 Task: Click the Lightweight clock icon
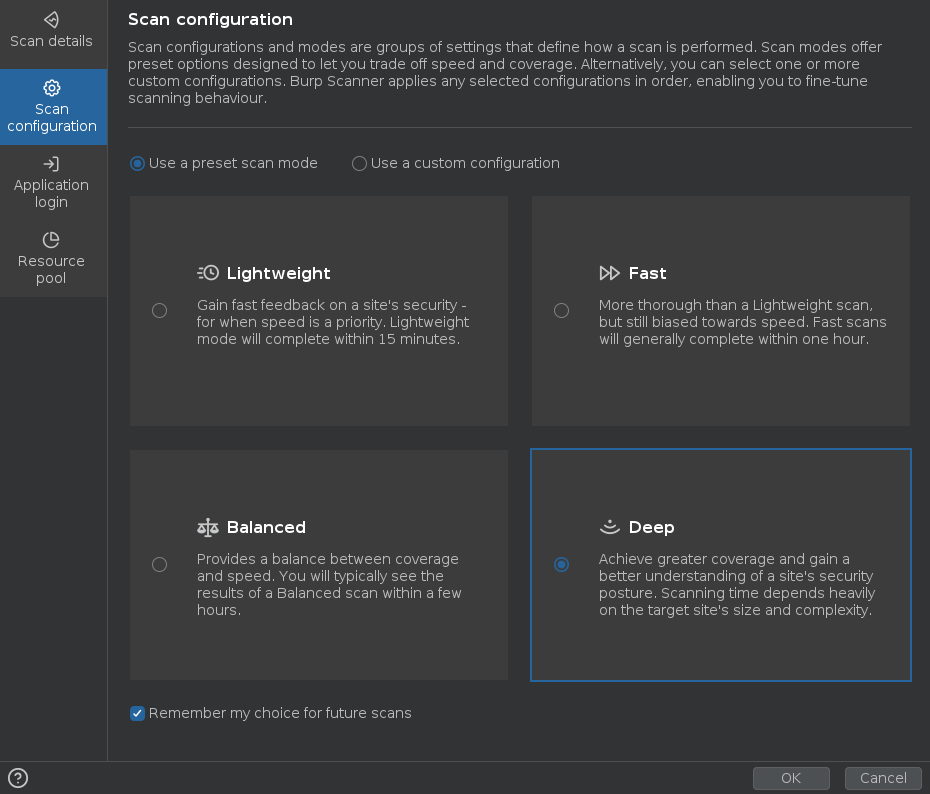tap(208, 273)
